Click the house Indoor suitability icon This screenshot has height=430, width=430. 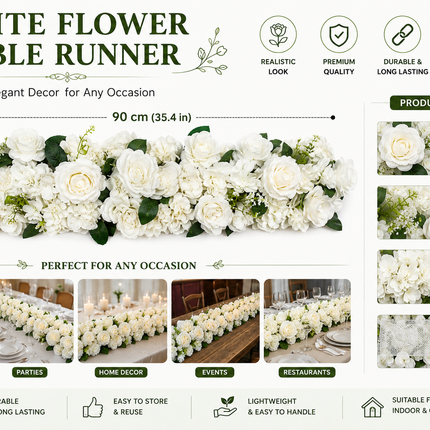pyautogui.click(x=372, y=407)
